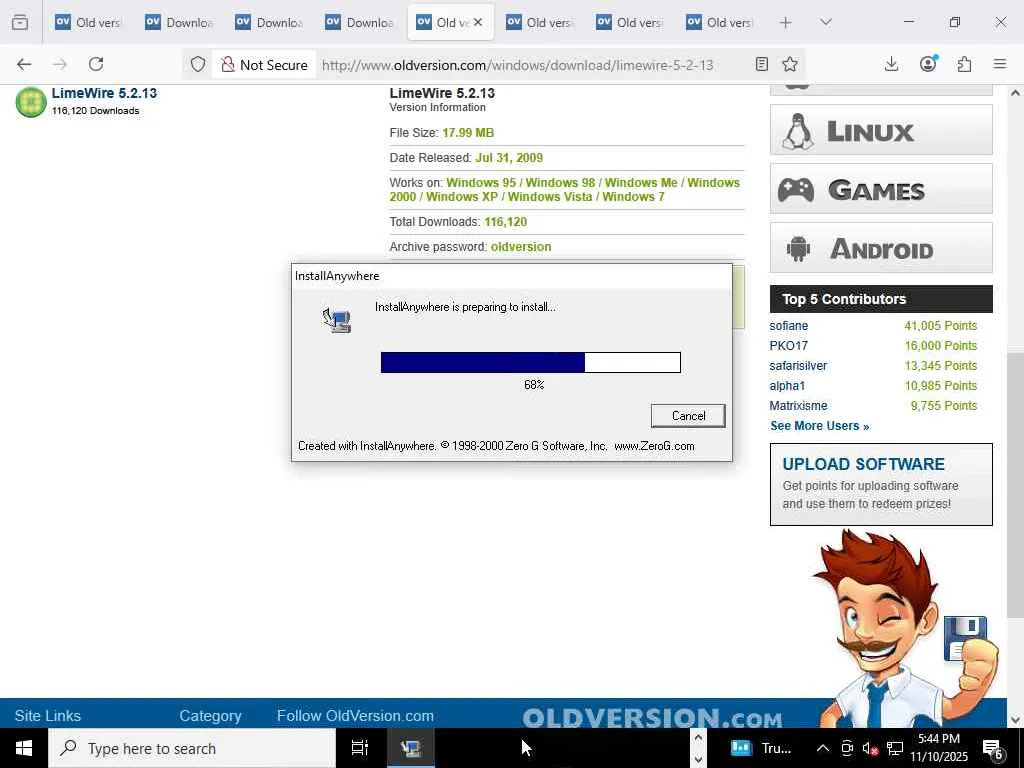Image resolution: width=1024 pixels, height=768 pixels.
Task: Click the Category footer heading
Action: click(210, 716)
